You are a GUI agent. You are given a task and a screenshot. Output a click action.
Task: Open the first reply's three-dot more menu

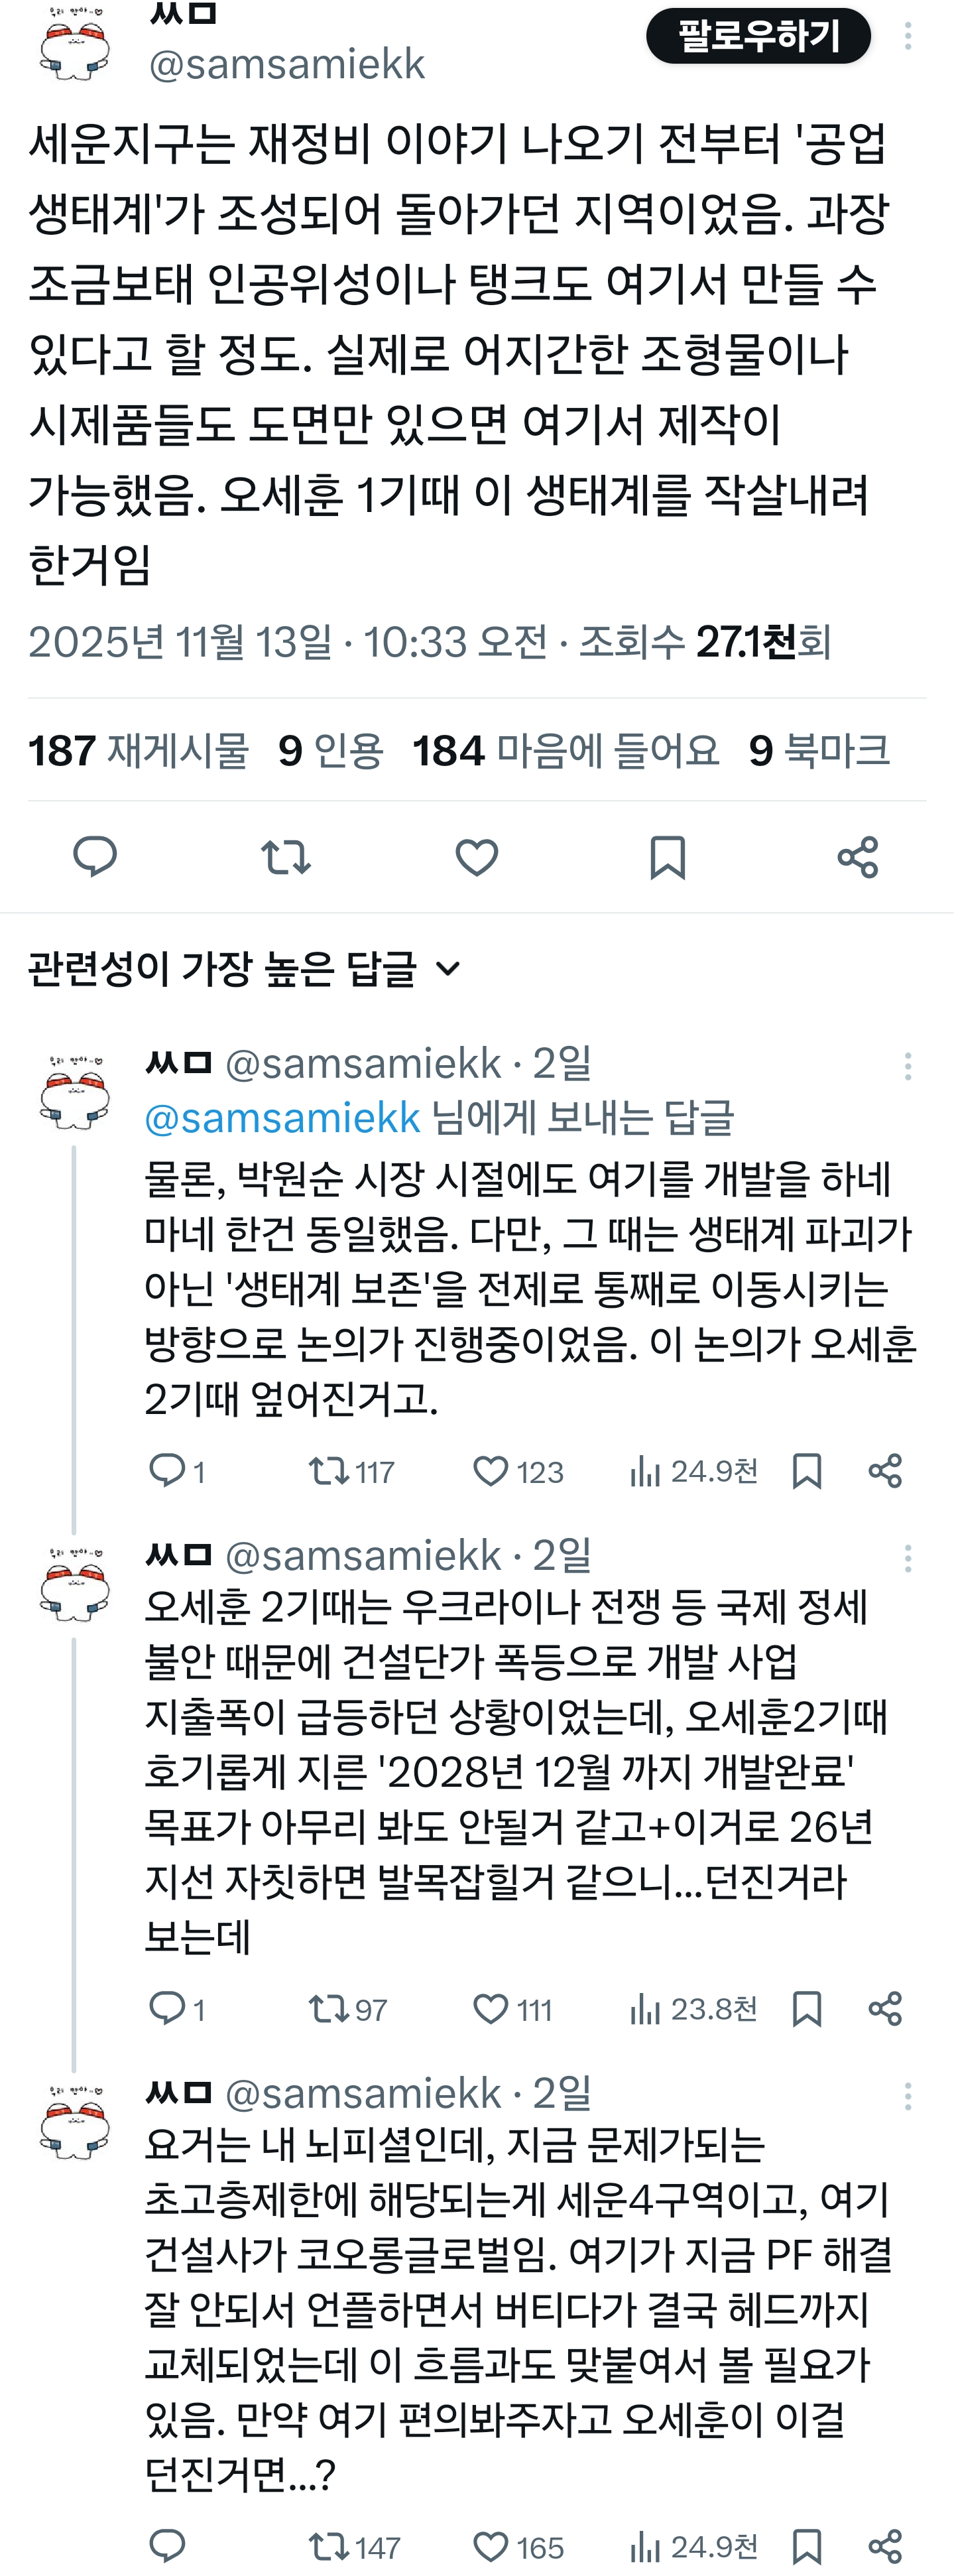point(907,1066)
